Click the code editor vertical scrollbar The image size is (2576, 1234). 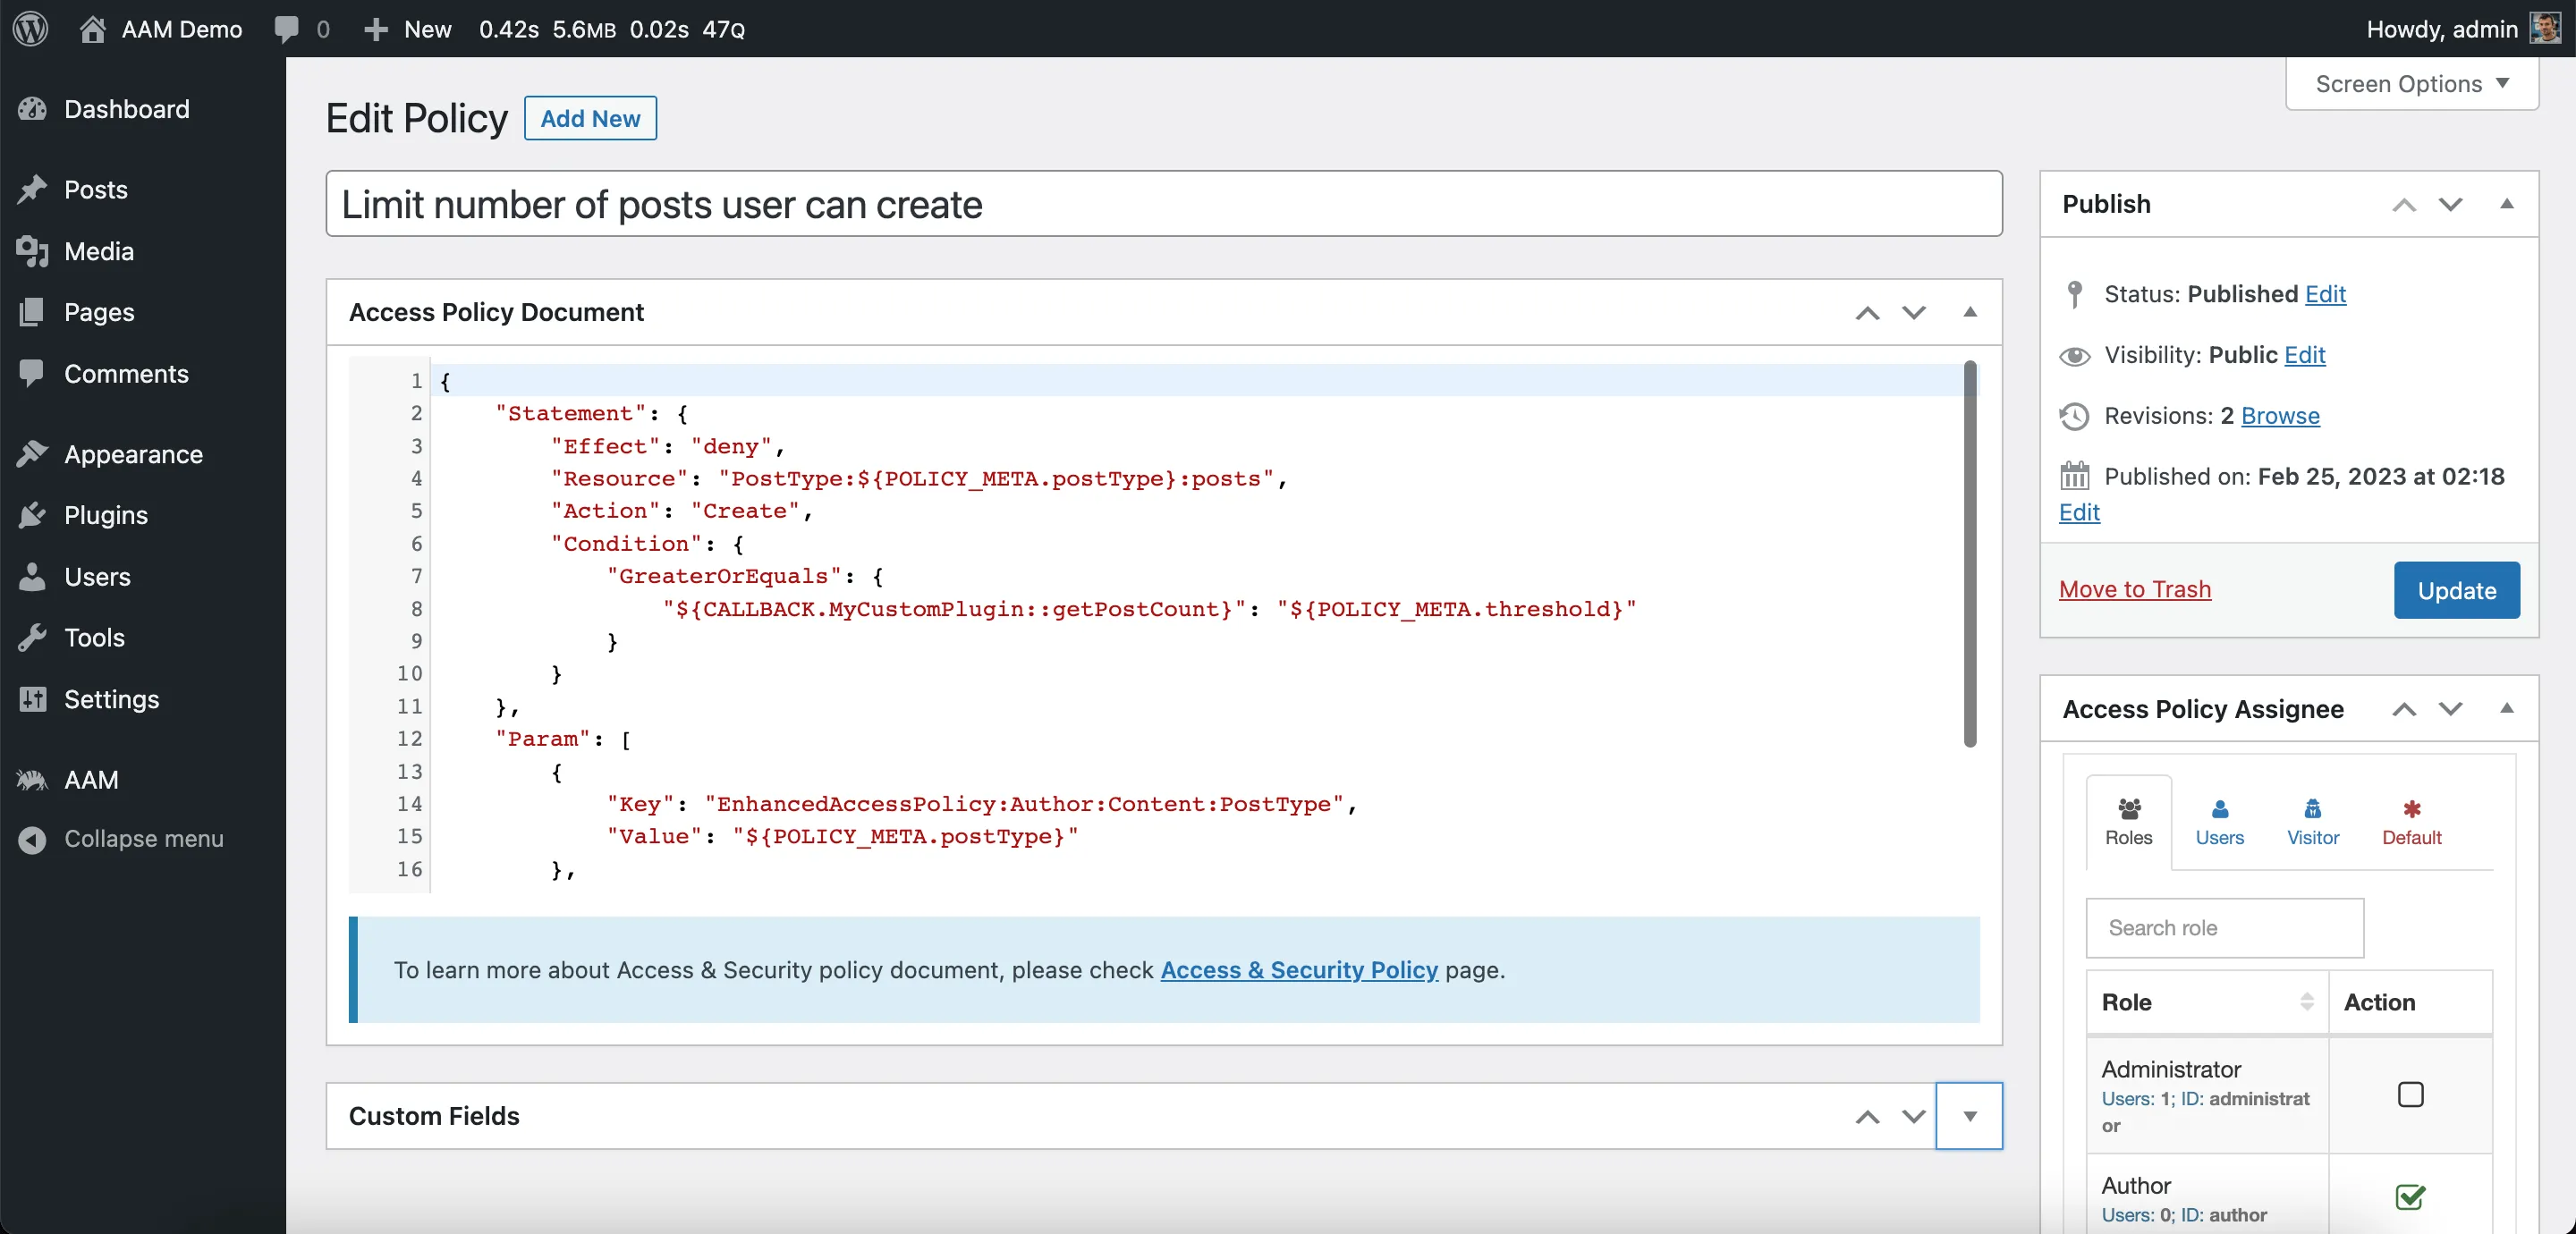[1969, 555]
